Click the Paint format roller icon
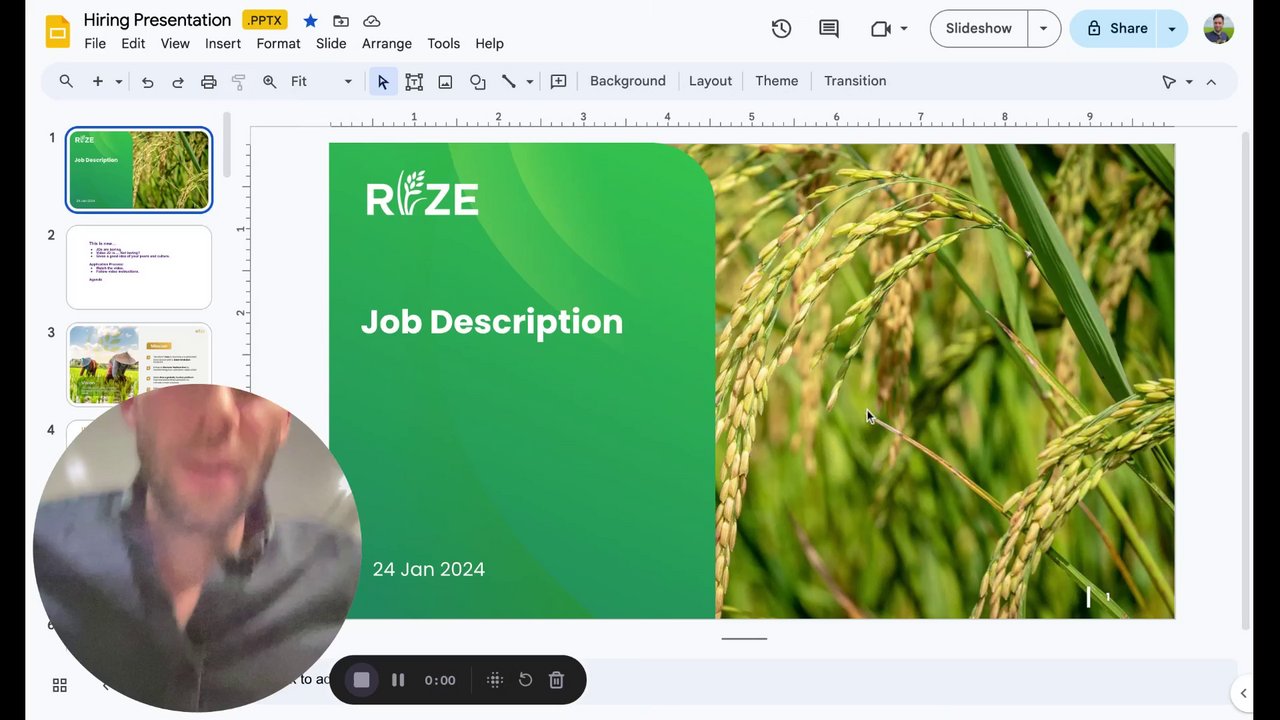The height and width of the screenshot is (720, 1280). 238,81
